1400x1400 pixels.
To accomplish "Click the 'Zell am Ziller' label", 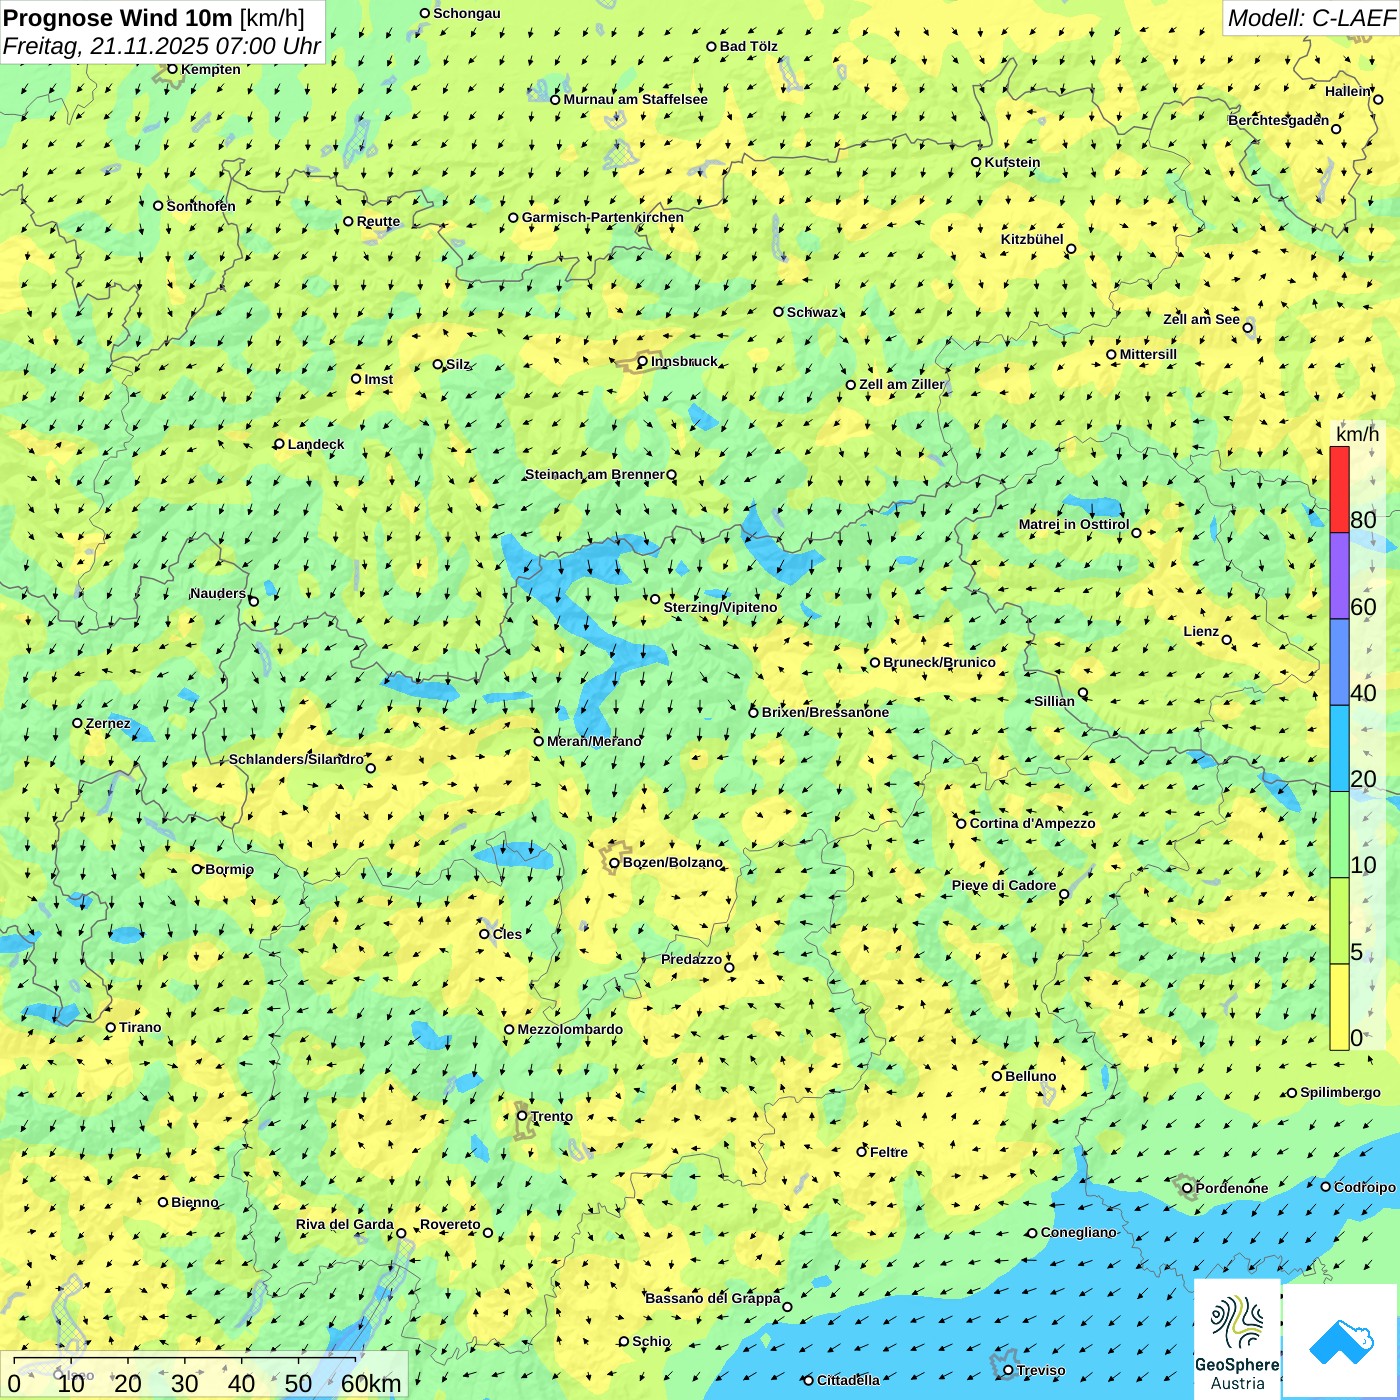I will [x=901, y=384].
